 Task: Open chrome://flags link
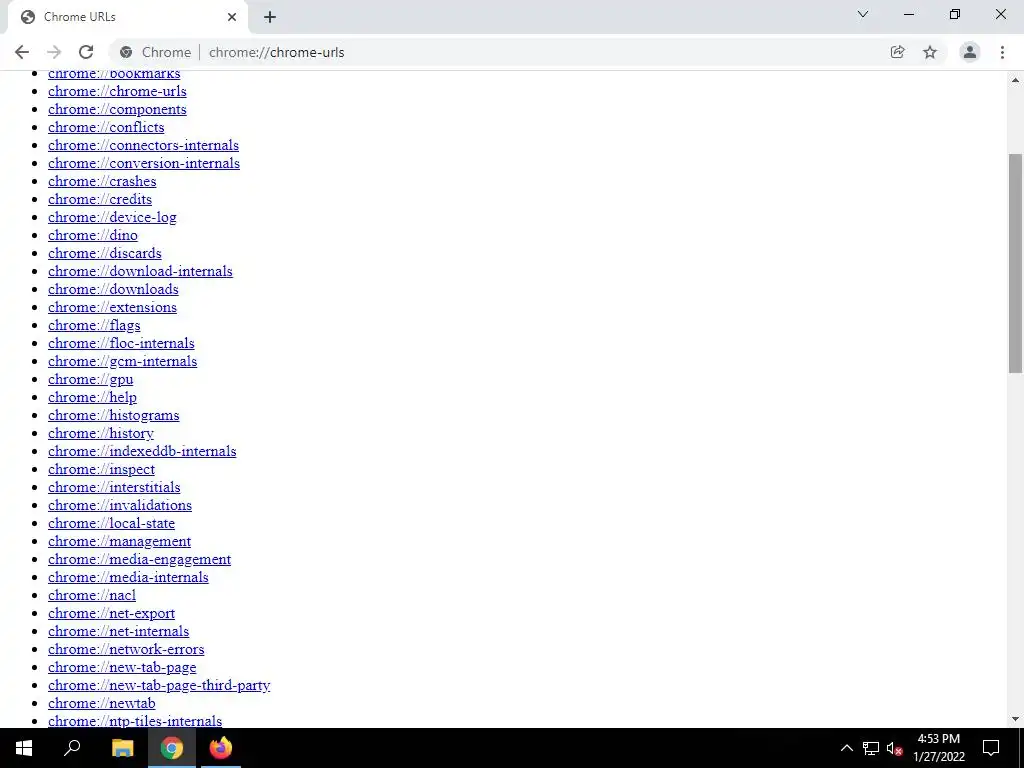click(x=94, y=325)
